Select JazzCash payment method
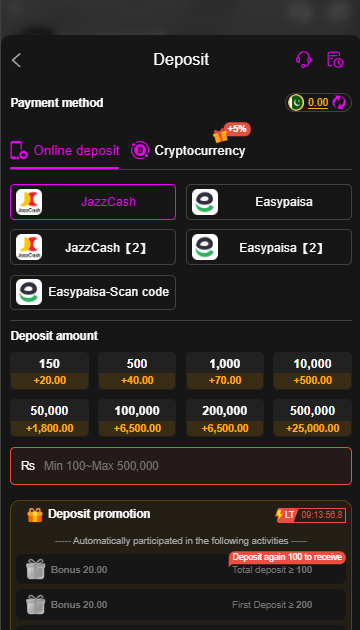Viewport: 360px width, 630px height. click(x=93, y=202)
